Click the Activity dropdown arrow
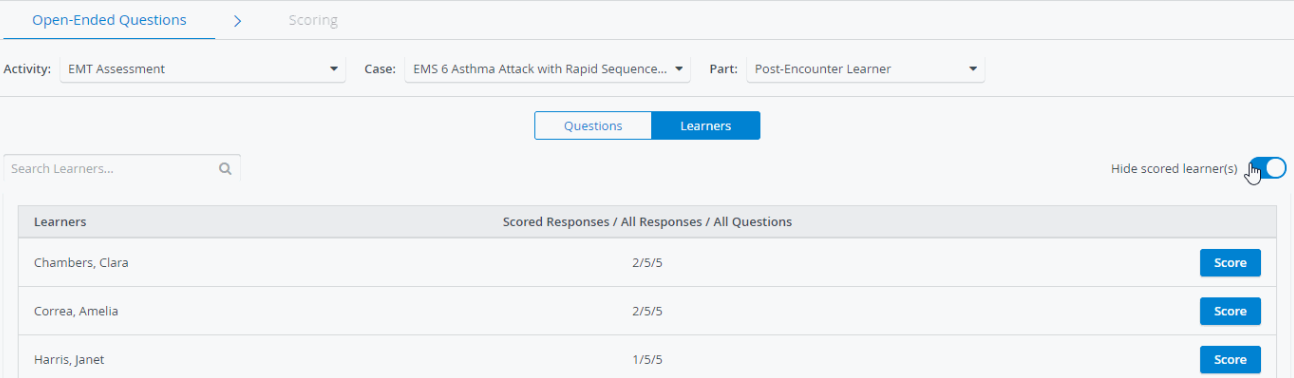Viewport: 1294px width, 378px height. click(333, 69)
